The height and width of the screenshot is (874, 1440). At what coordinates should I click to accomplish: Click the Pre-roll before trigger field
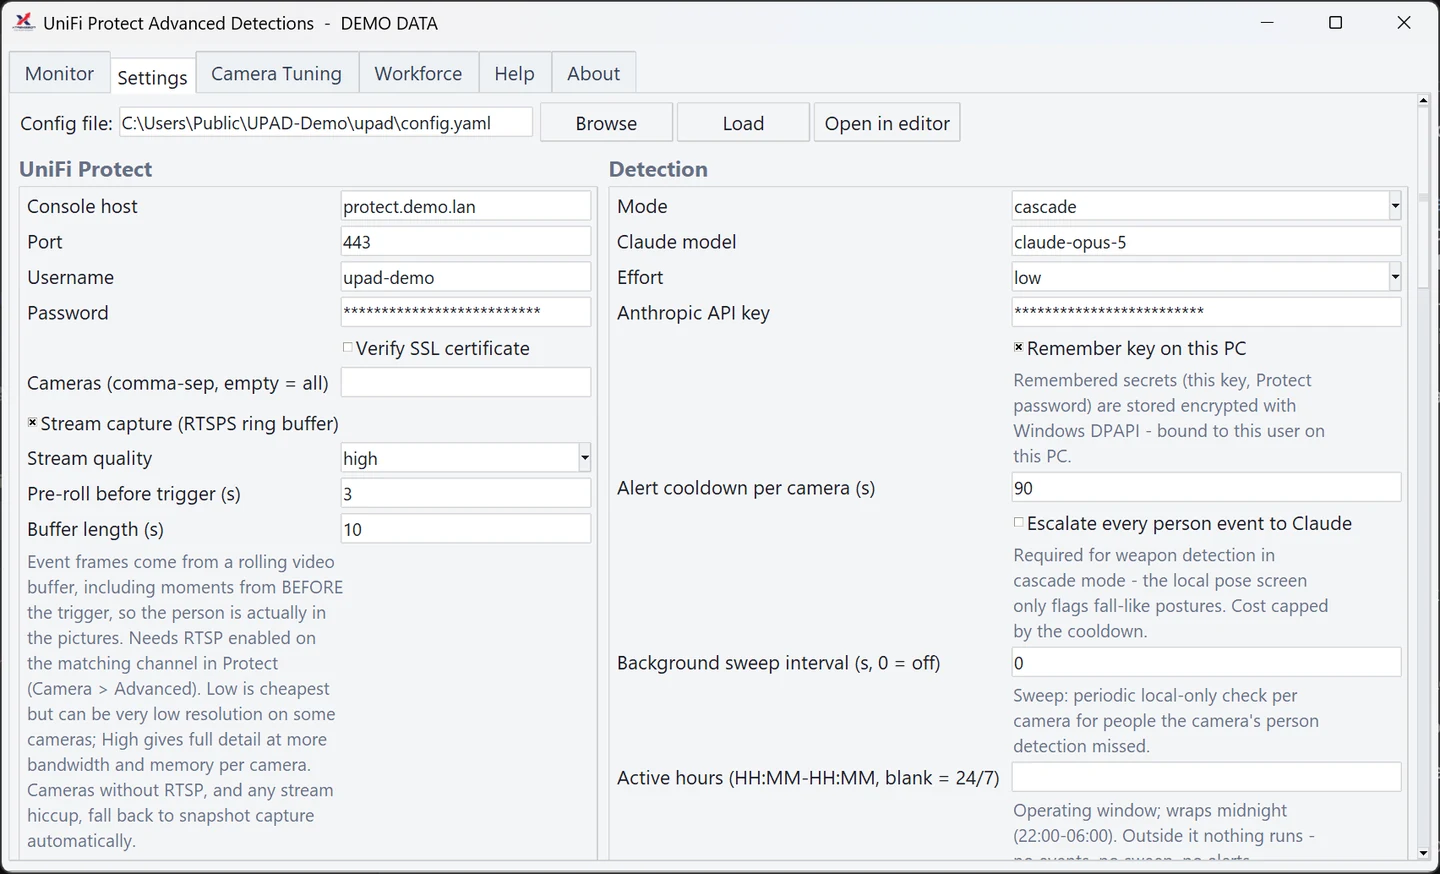[466, 493]
